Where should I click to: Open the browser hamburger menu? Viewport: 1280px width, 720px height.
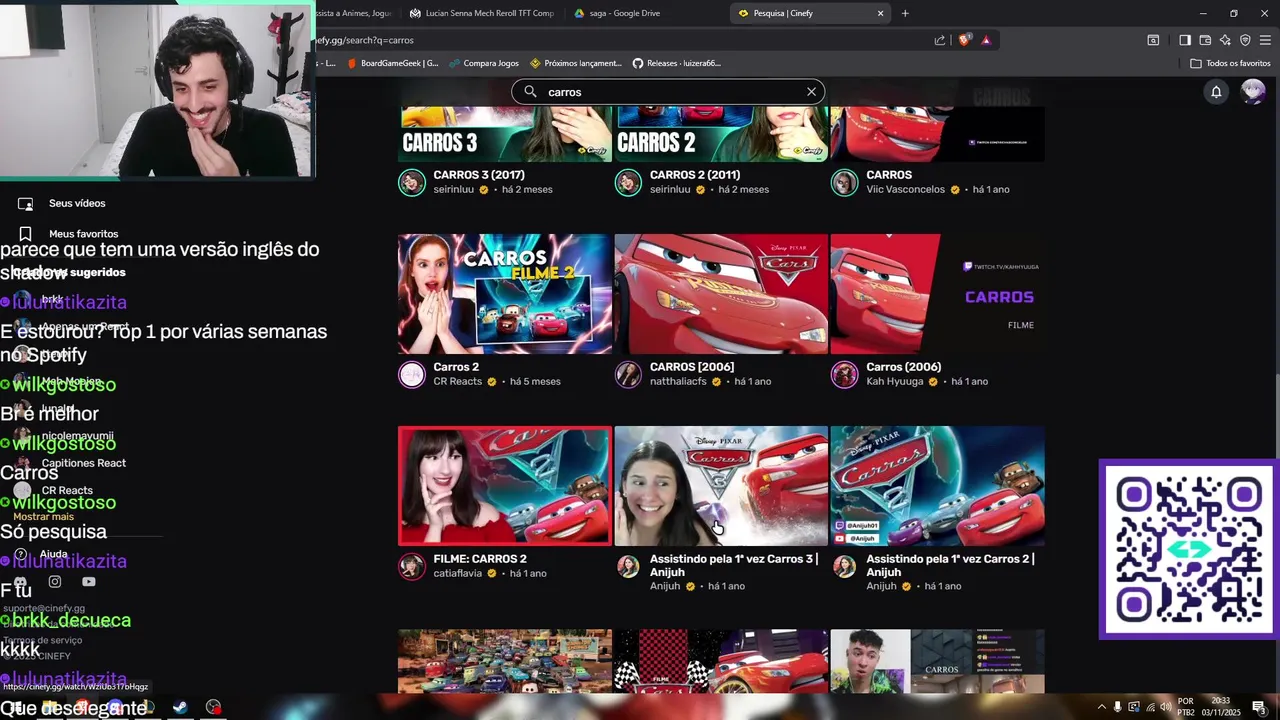[1265, 40]
